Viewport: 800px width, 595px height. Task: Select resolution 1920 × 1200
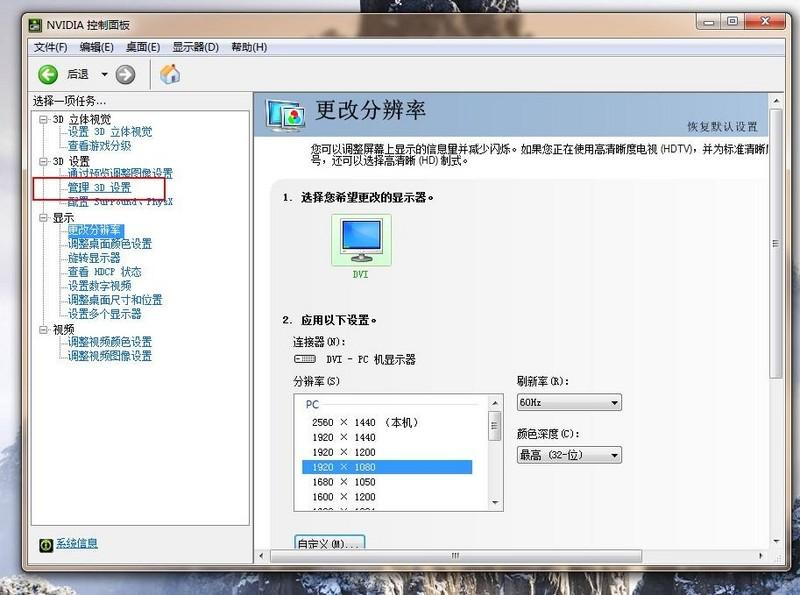[343, 452]
